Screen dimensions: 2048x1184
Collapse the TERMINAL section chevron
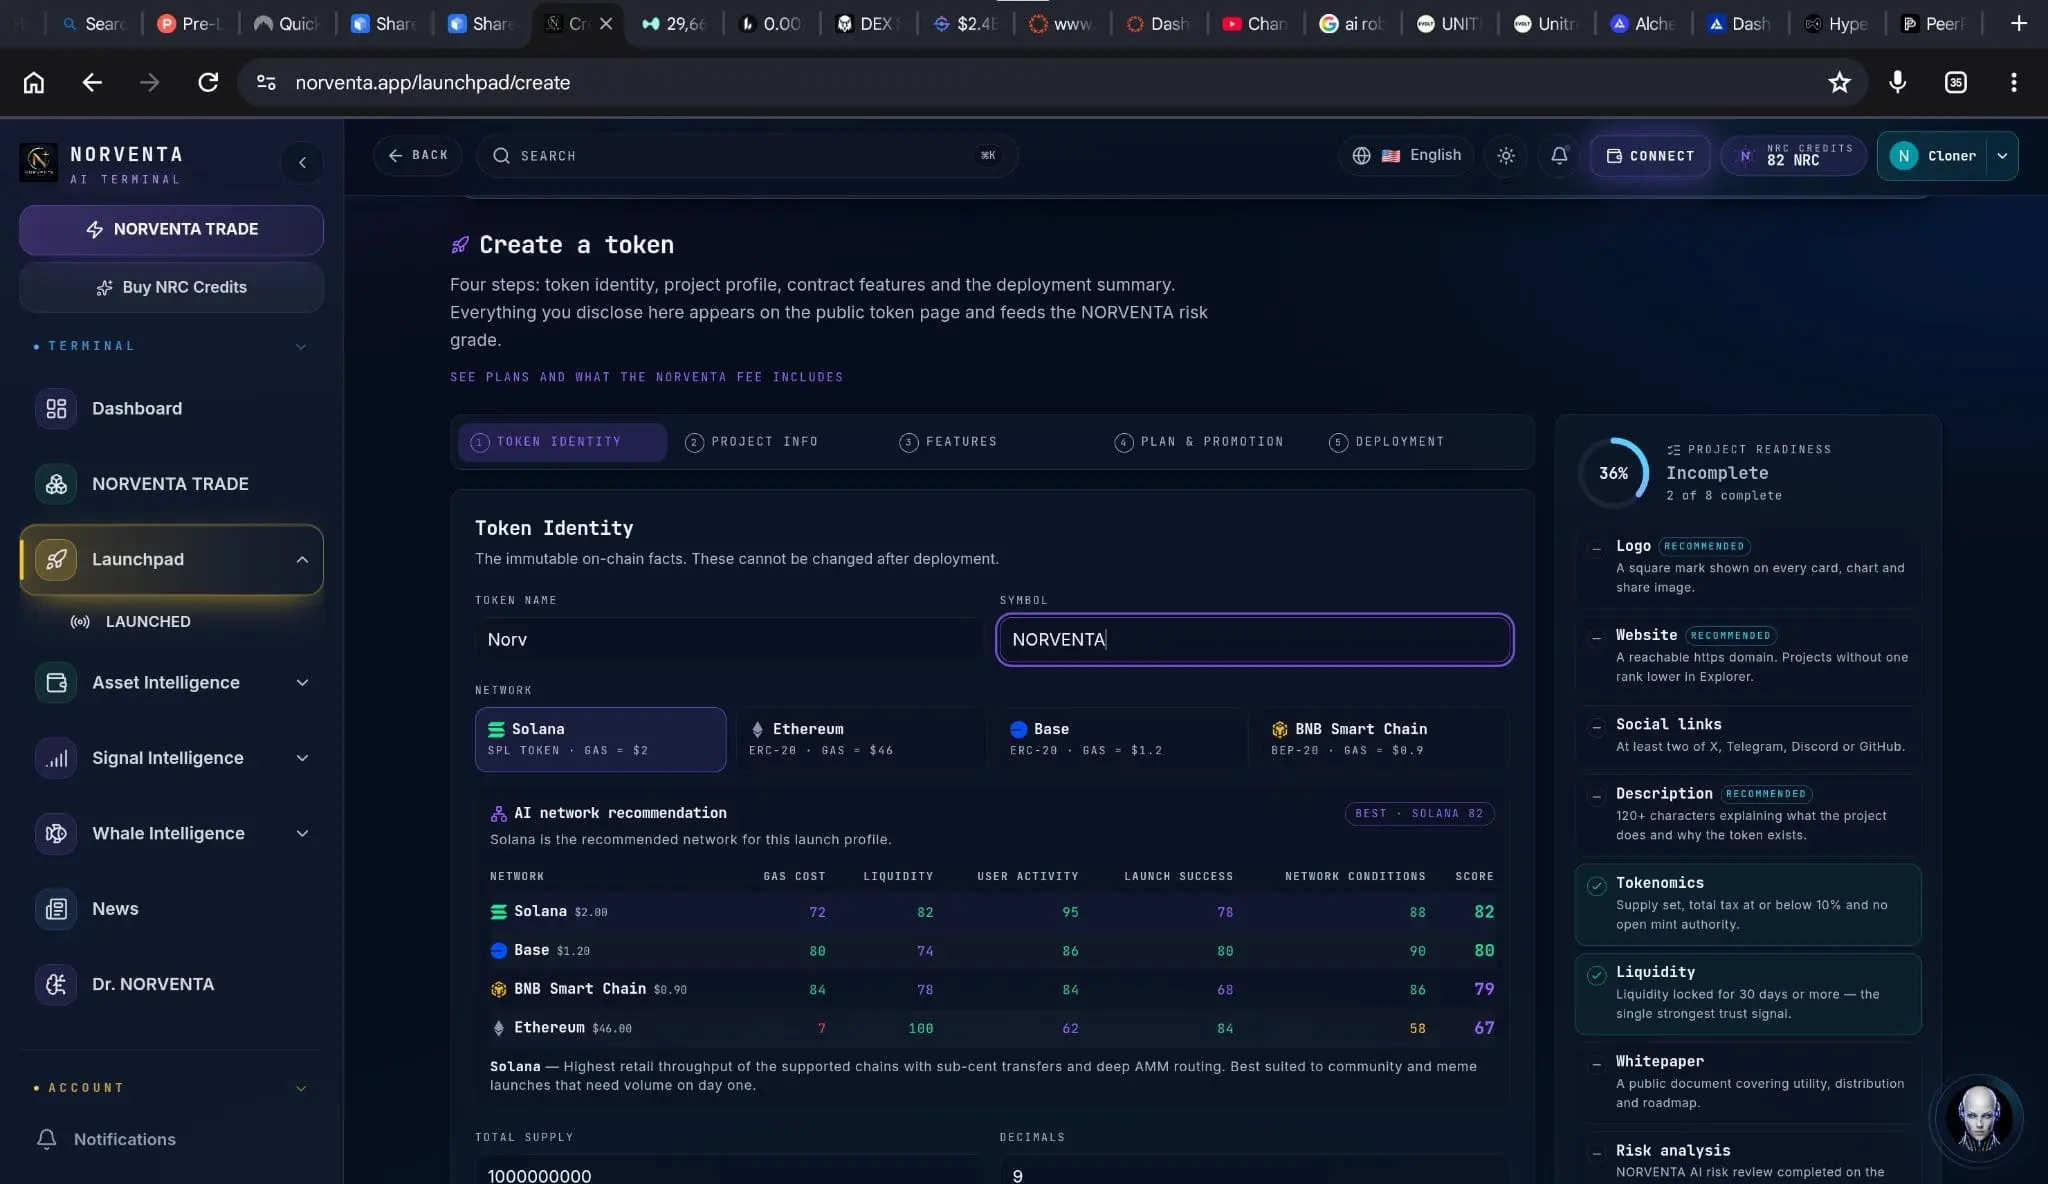pos(301,346)
